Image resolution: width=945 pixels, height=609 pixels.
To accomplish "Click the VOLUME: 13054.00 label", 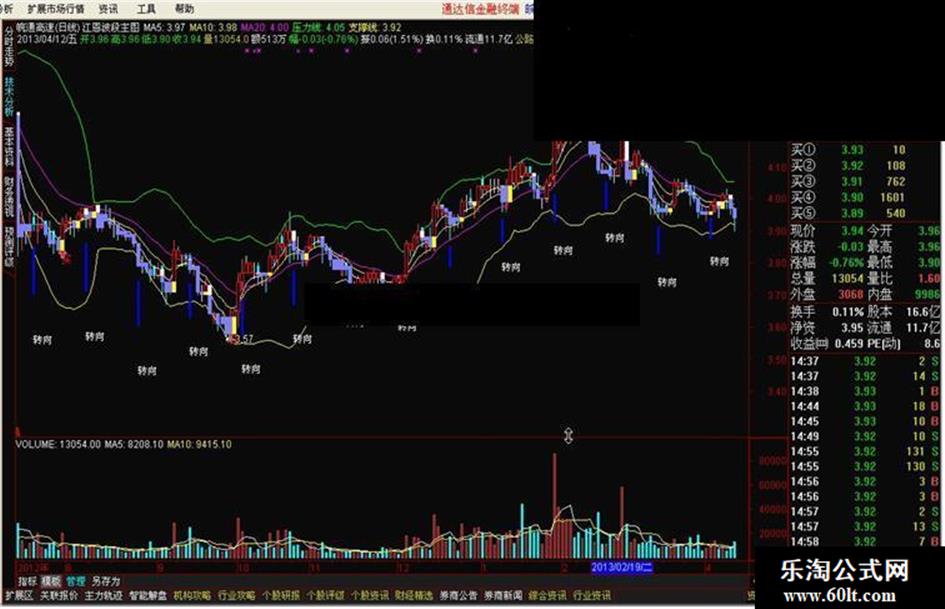I will [x=58, y=444].
